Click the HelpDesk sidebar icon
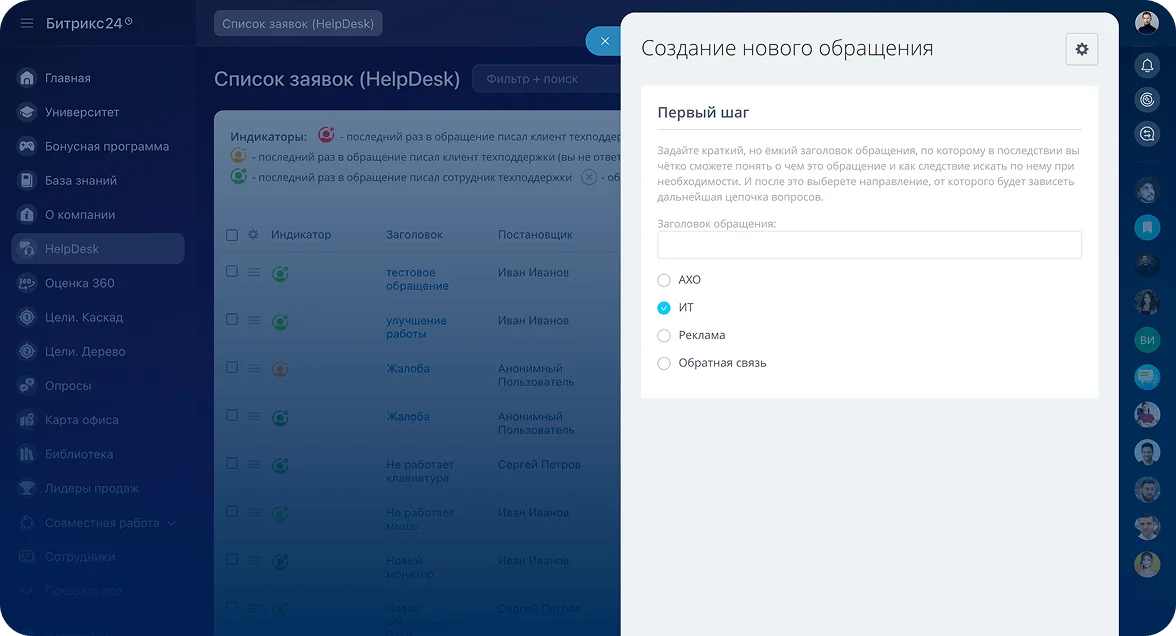This screenshot has height=636, width=1176. (x=27, y=249)
